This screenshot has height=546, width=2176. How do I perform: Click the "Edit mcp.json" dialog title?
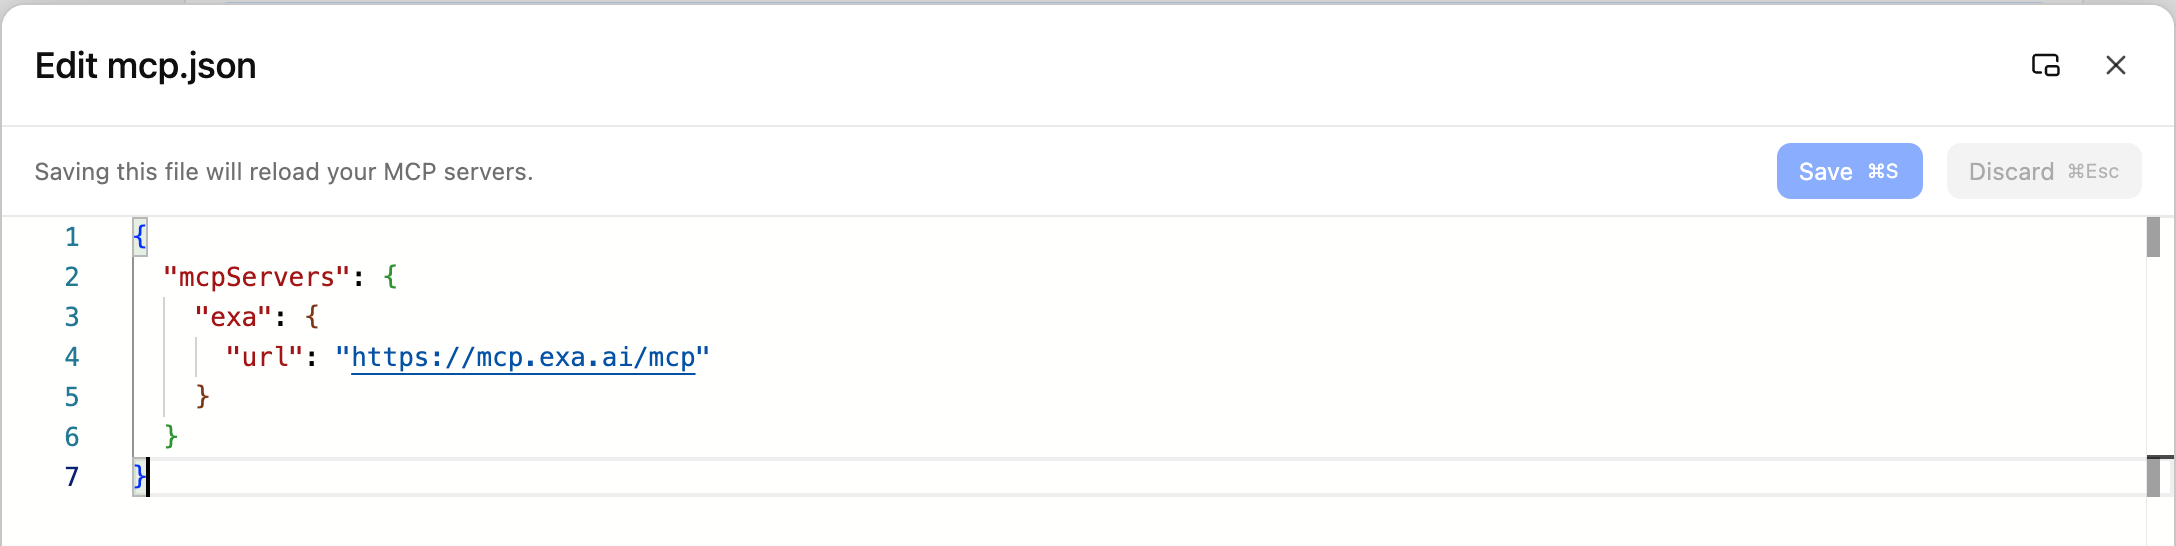(x=146, y=66)
